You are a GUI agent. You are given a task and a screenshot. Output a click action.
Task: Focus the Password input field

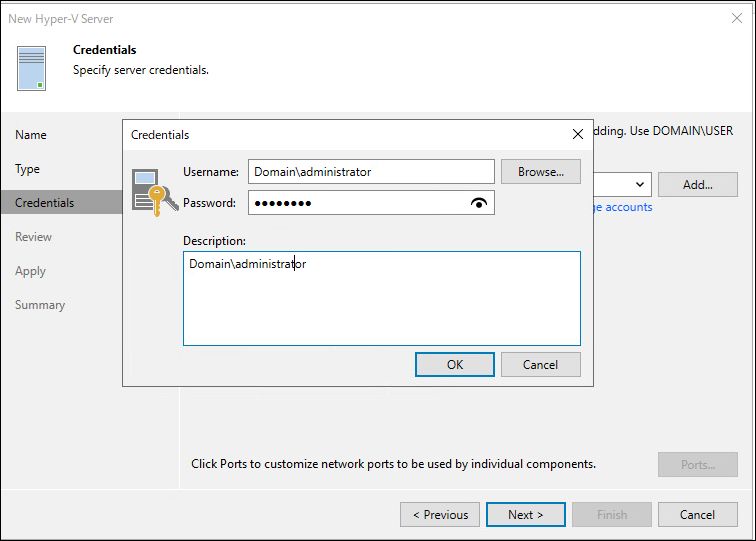(355, 203)
